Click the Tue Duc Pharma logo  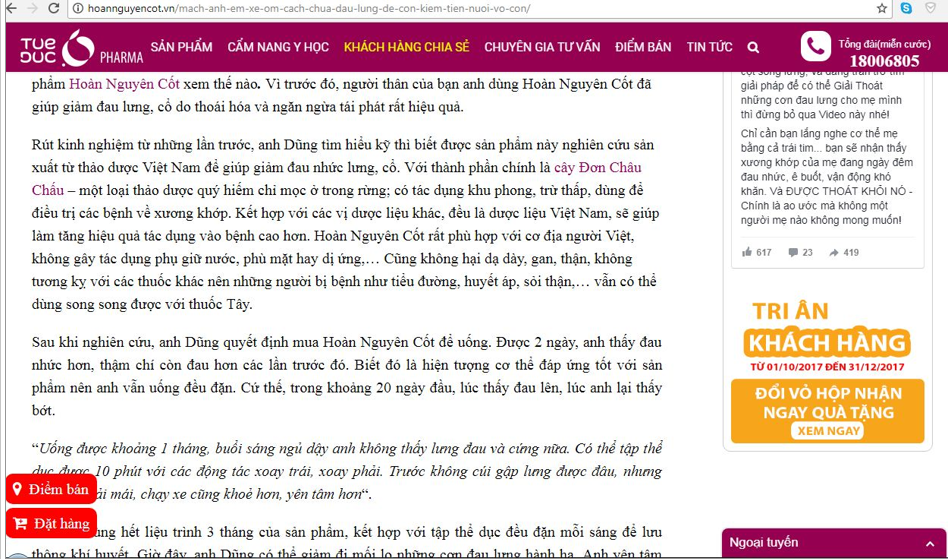pos(71,47)
